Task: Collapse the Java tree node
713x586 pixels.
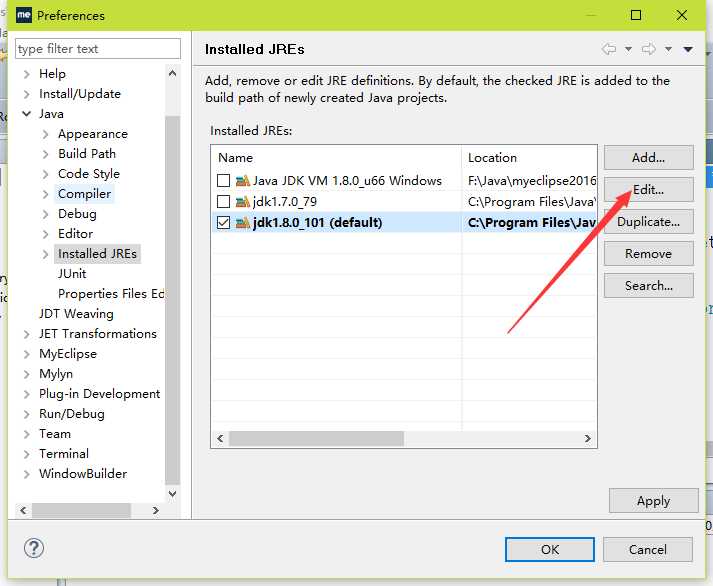Action: (x=27, y=114)
